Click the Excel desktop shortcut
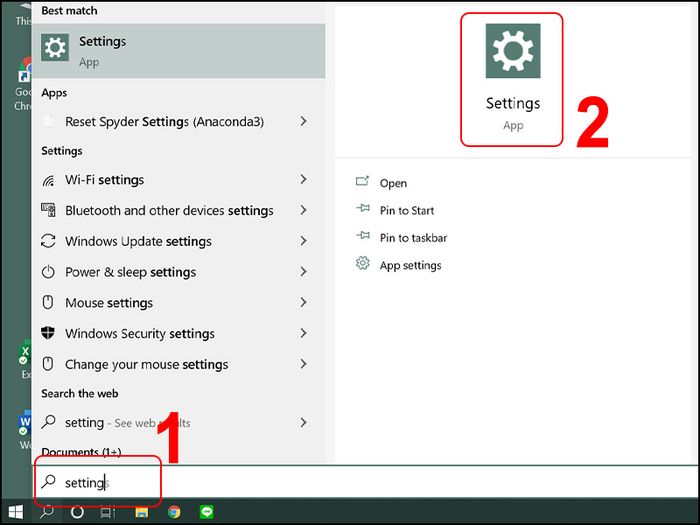Viewport: 700px width, 525px height. [x=25, y=361]
